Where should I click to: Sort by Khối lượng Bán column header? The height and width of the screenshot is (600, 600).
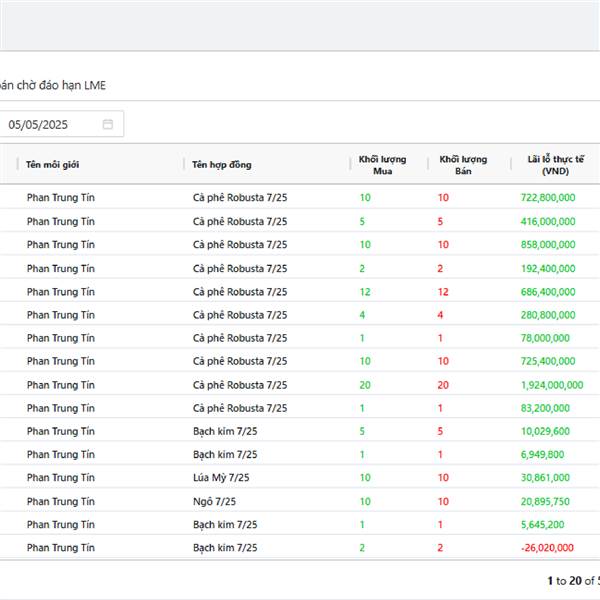click(x=463, y=165)
